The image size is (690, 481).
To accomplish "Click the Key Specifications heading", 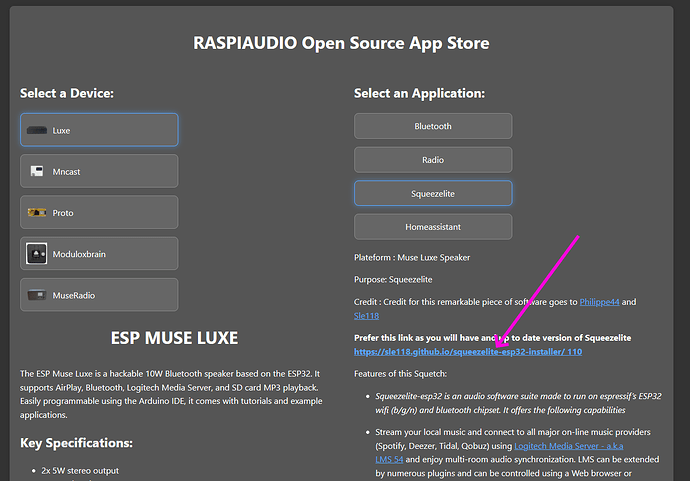I will point(76,443).
